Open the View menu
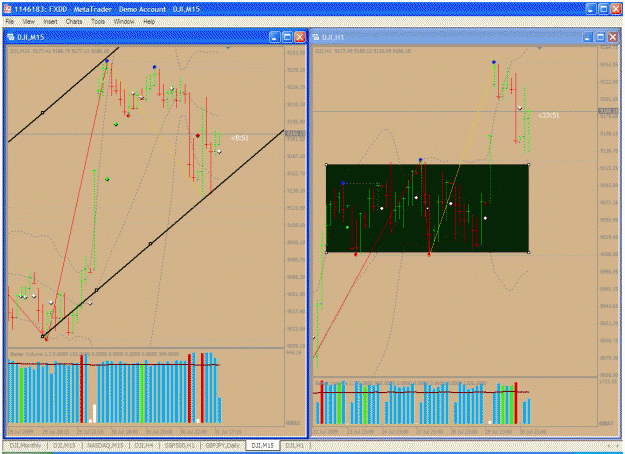Viewport: 625px width, 454px height. (x=28, y=22)
